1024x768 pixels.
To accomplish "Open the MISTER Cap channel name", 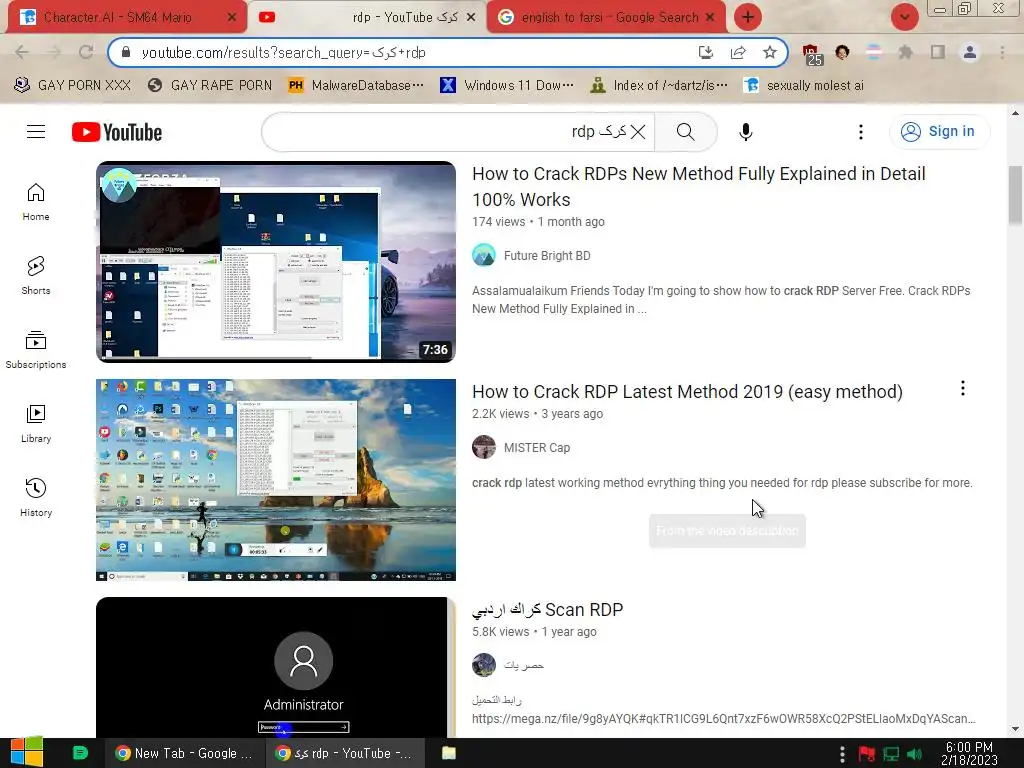I will point(537,448).
